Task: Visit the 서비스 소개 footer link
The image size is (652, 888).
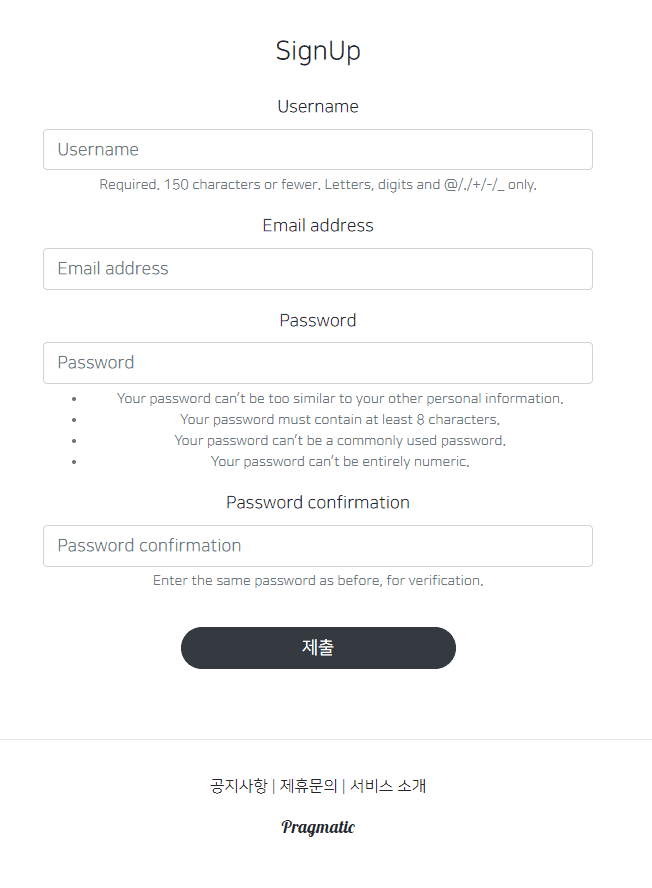Action: tap(388, 786)
